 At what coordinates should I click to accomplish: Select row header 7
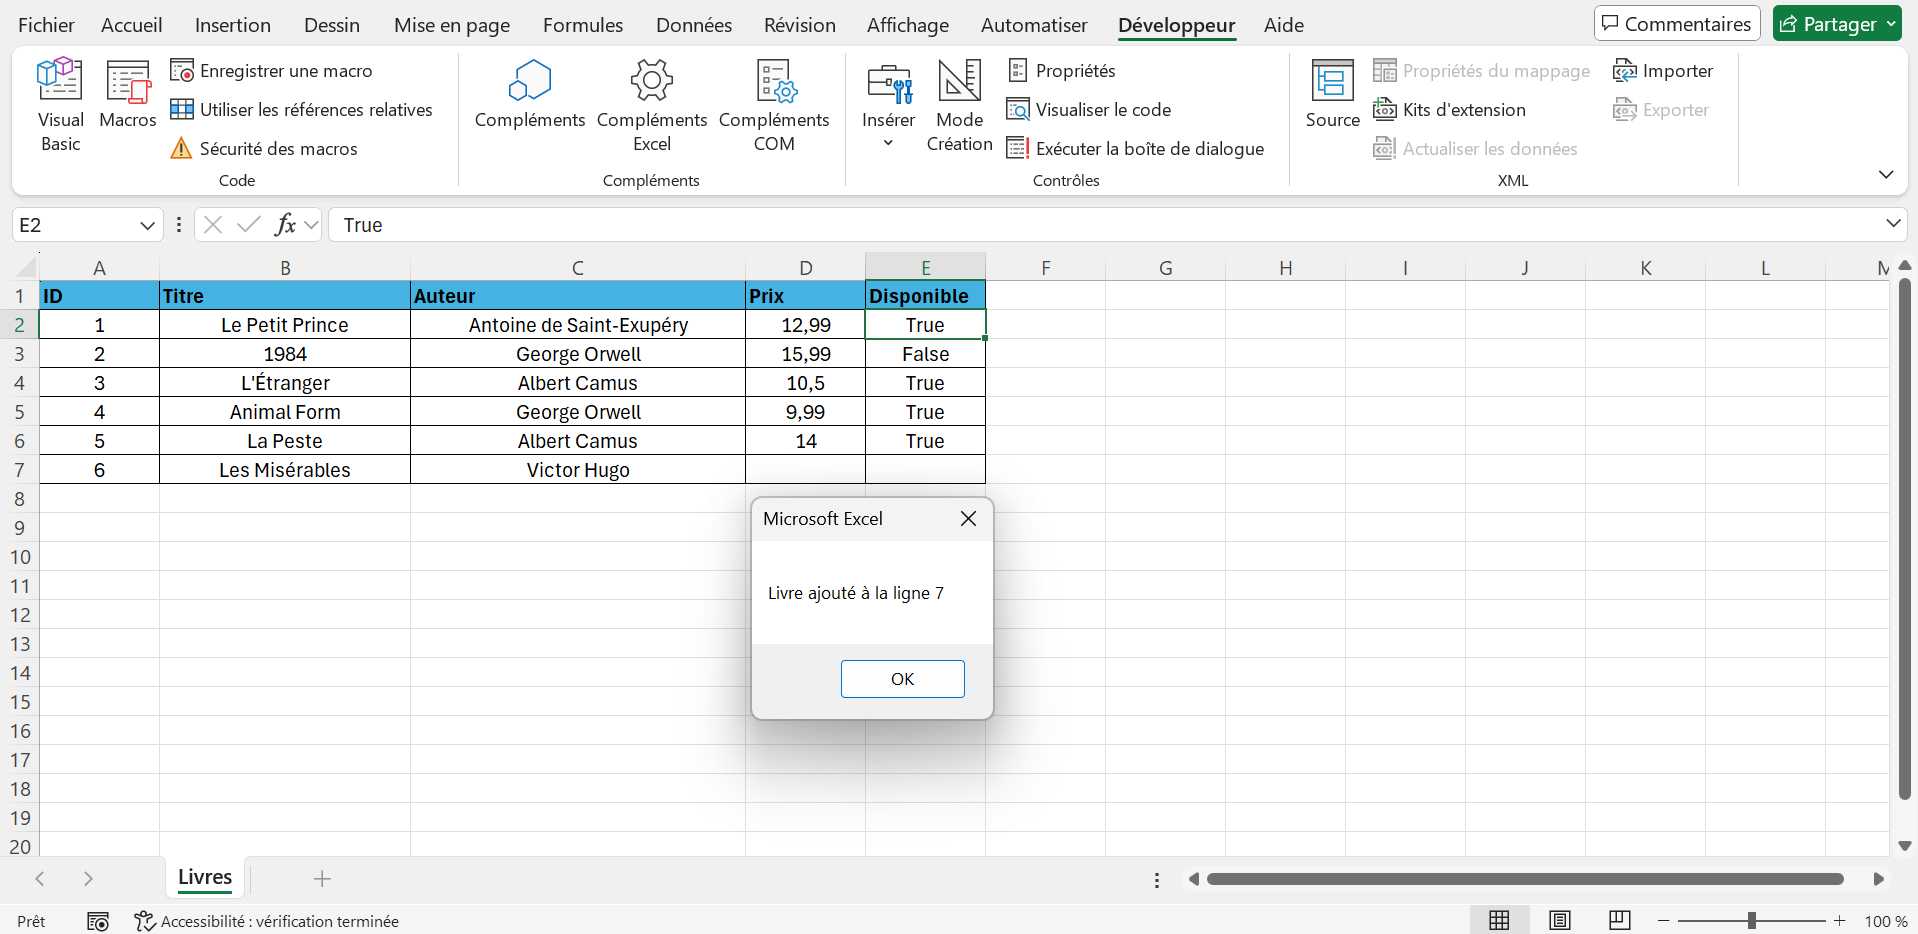19,470
